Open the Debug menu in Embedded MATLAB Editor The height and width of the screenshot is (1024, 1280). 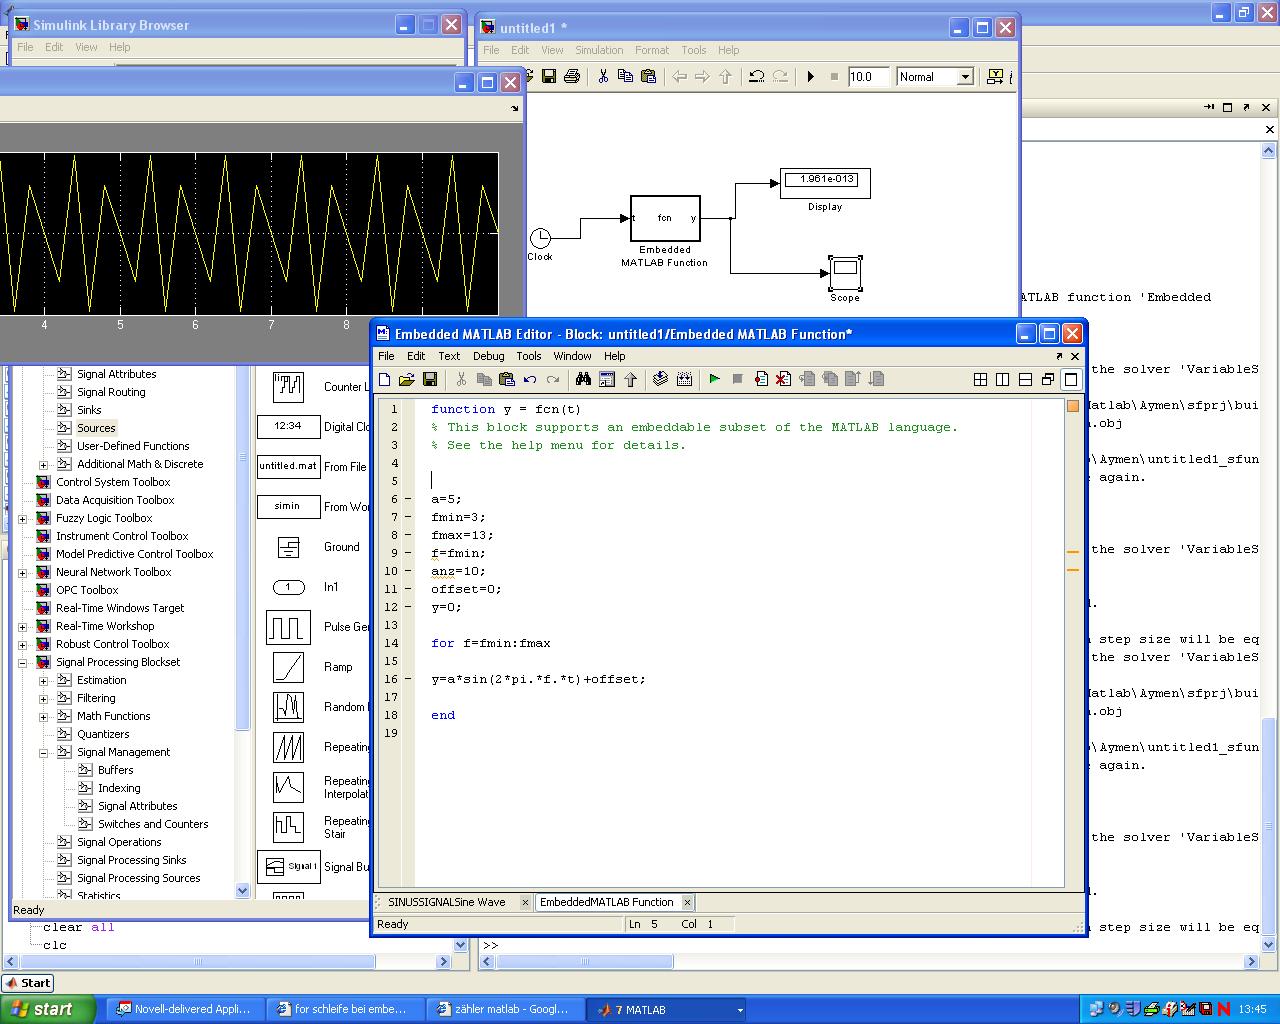pos(488,356)
